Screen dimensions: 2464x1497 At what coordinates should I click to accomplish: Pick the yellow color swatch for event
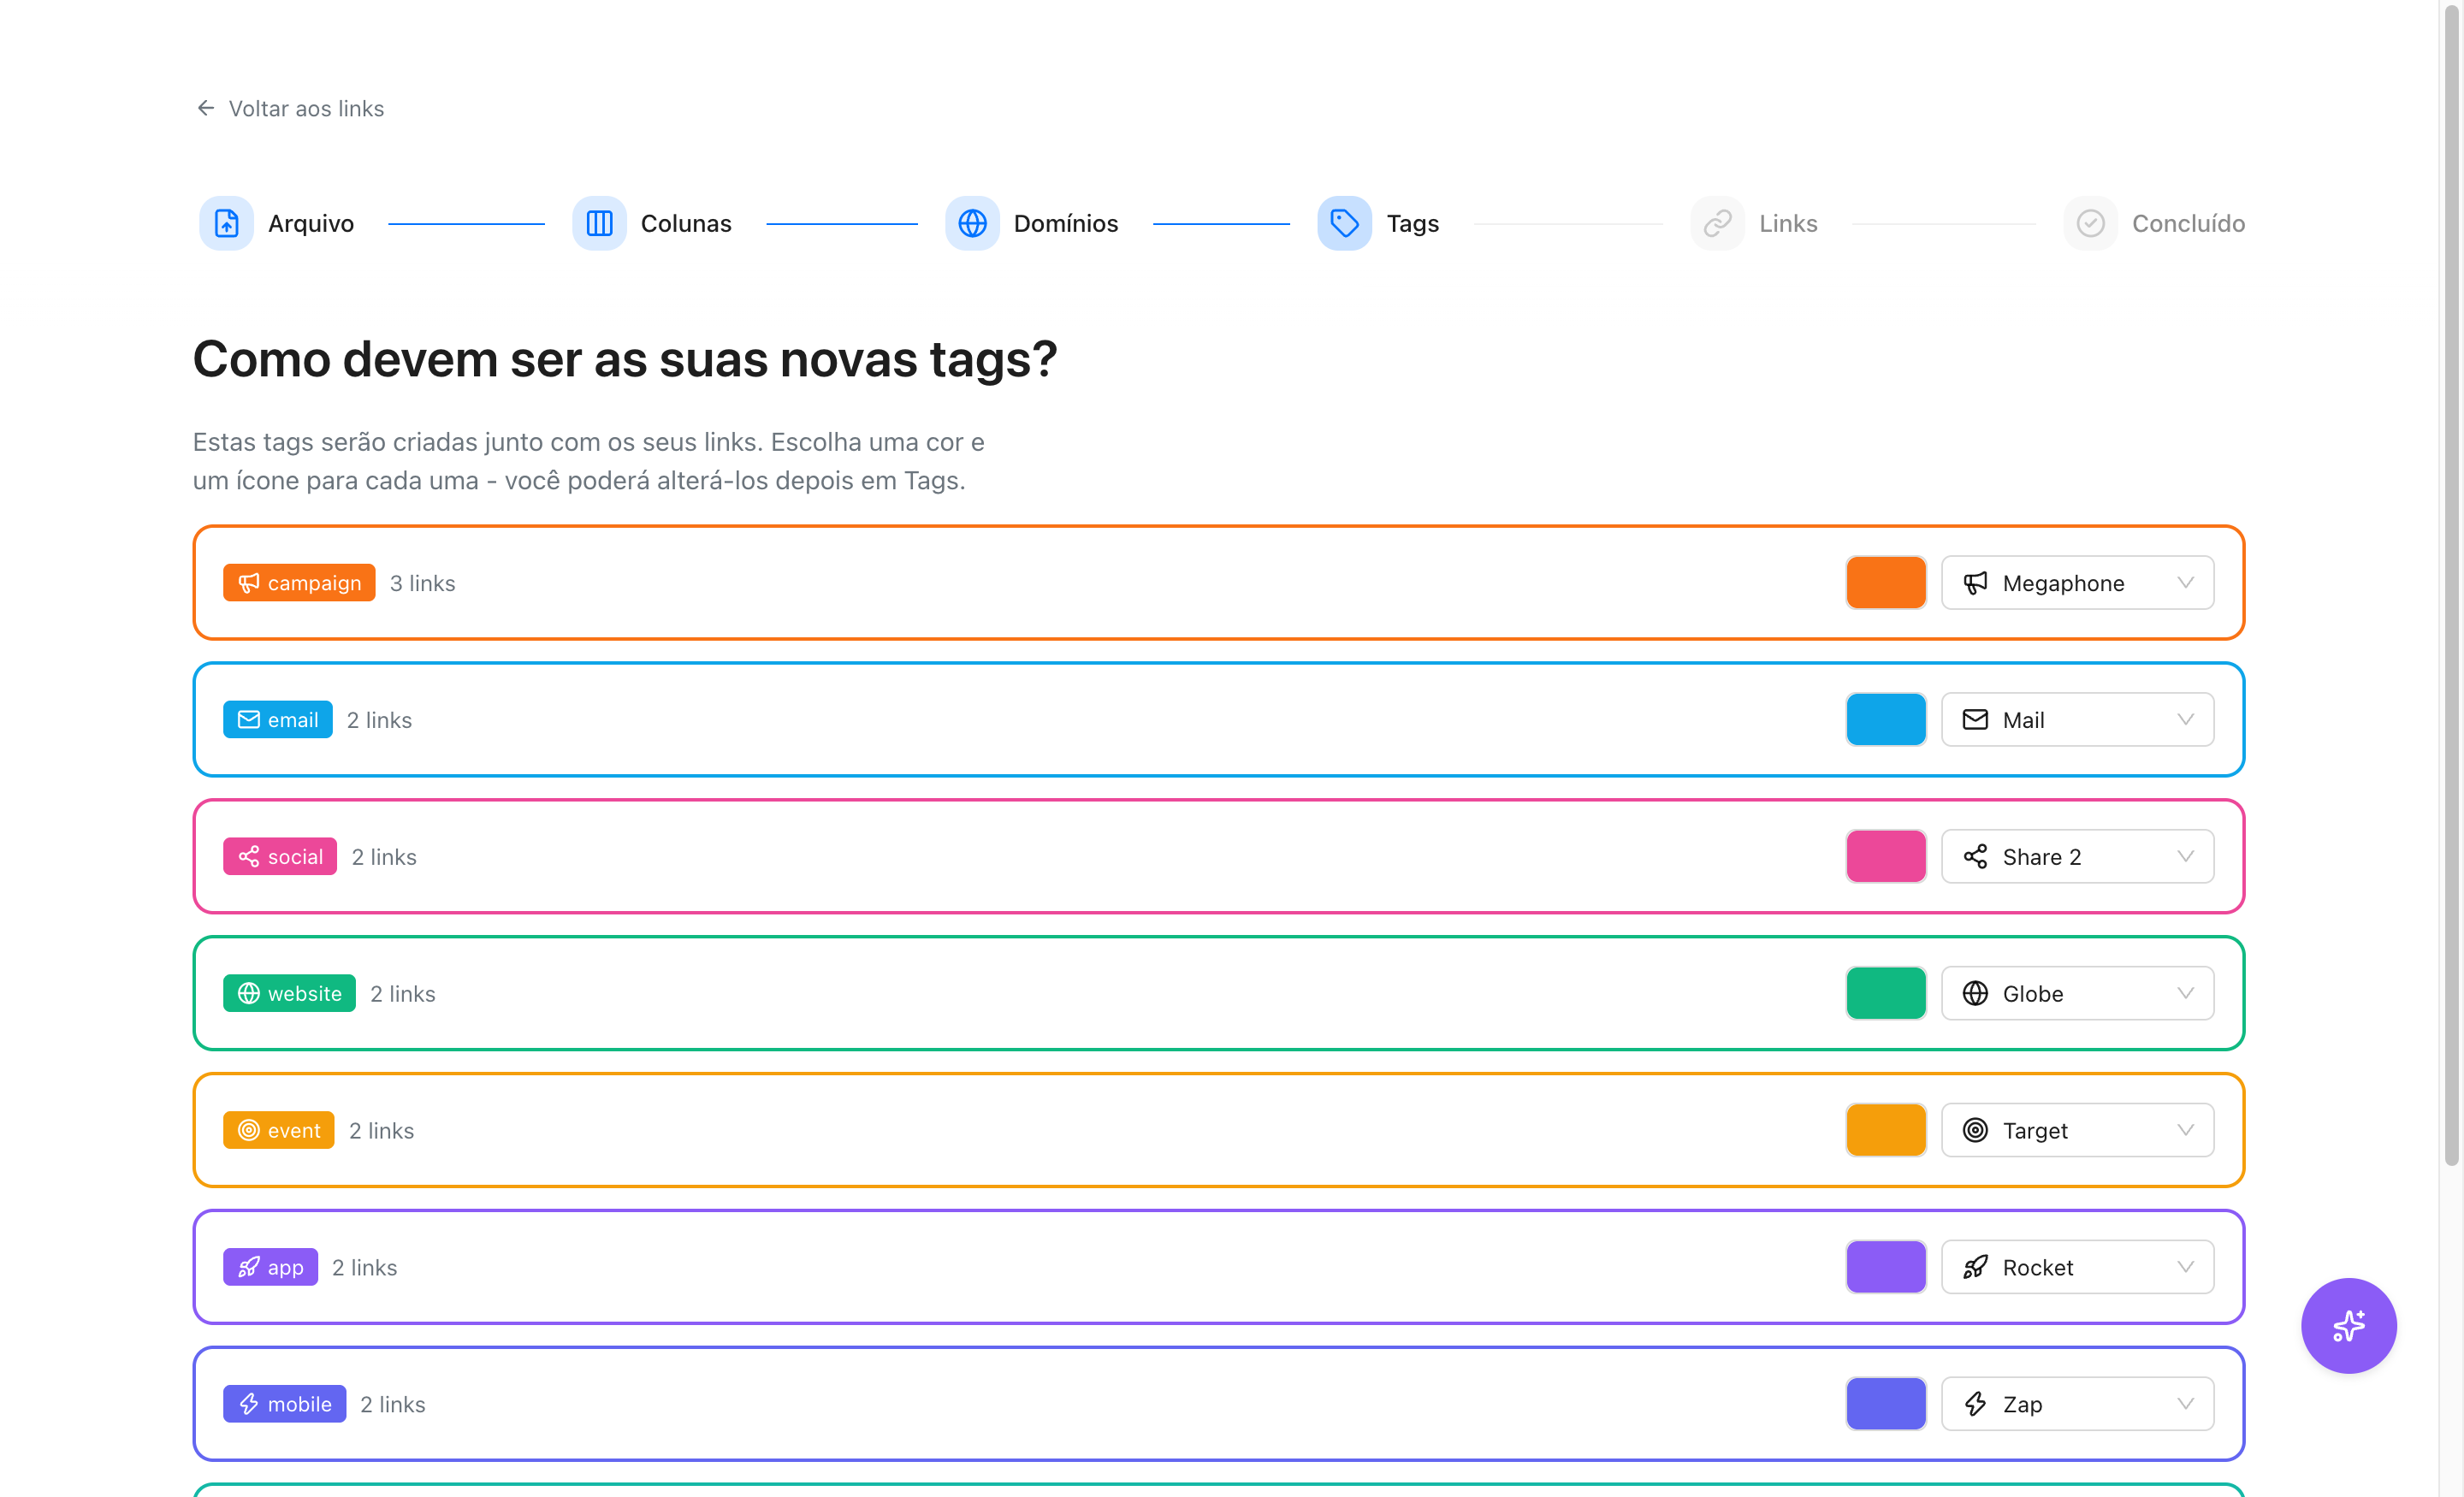[x=1886, y=1130]
